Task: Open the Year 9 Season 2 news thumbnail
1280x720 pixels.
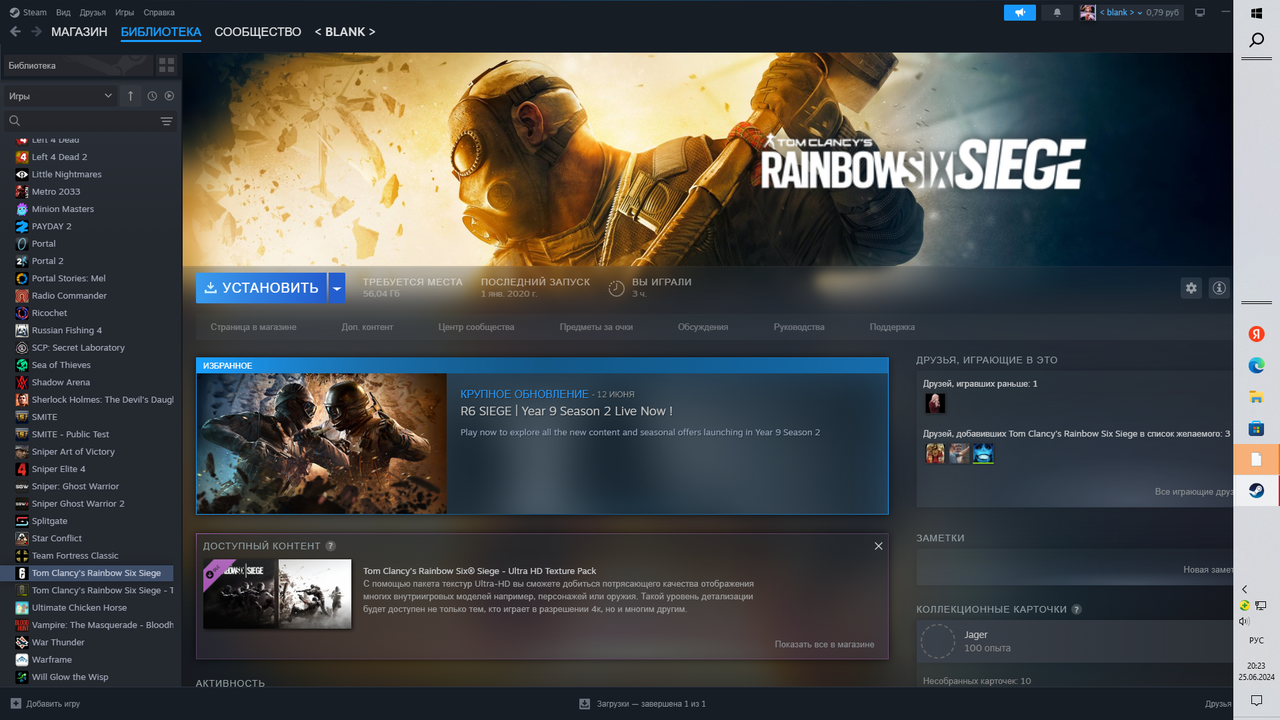Action: [x=322, y=443]
